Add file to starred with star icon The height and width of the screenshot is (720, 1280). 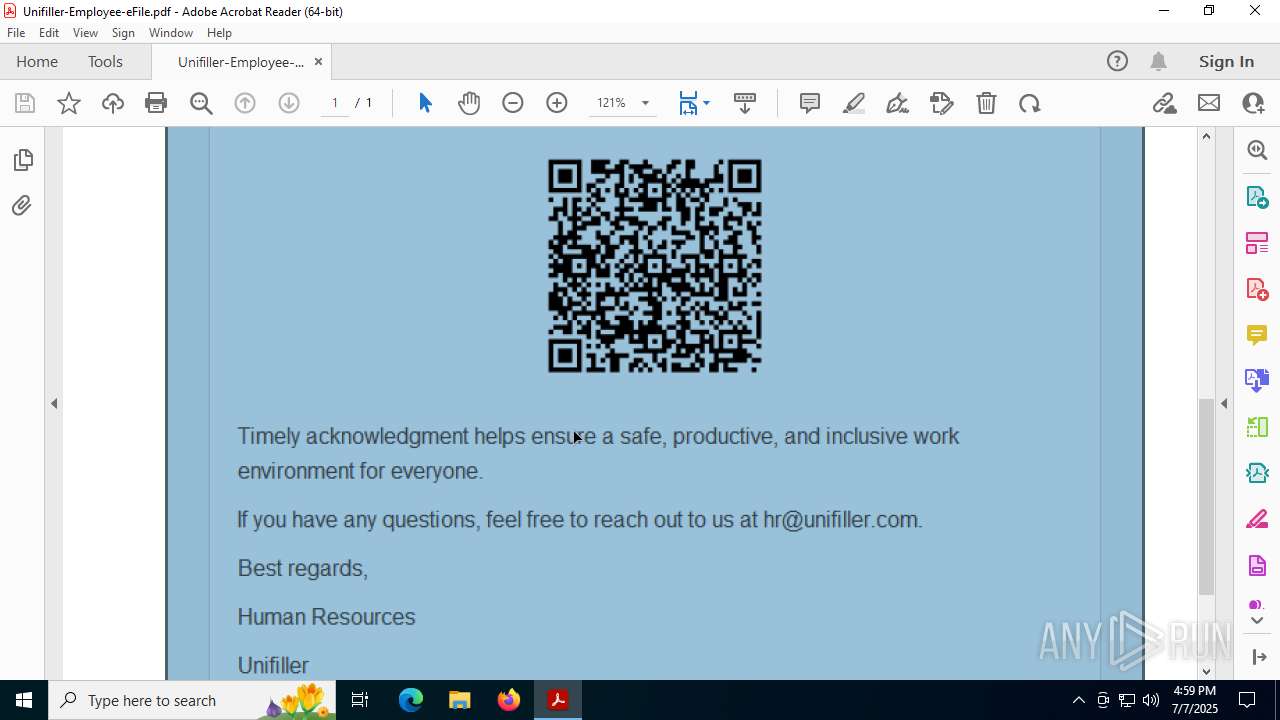point(69,103)
